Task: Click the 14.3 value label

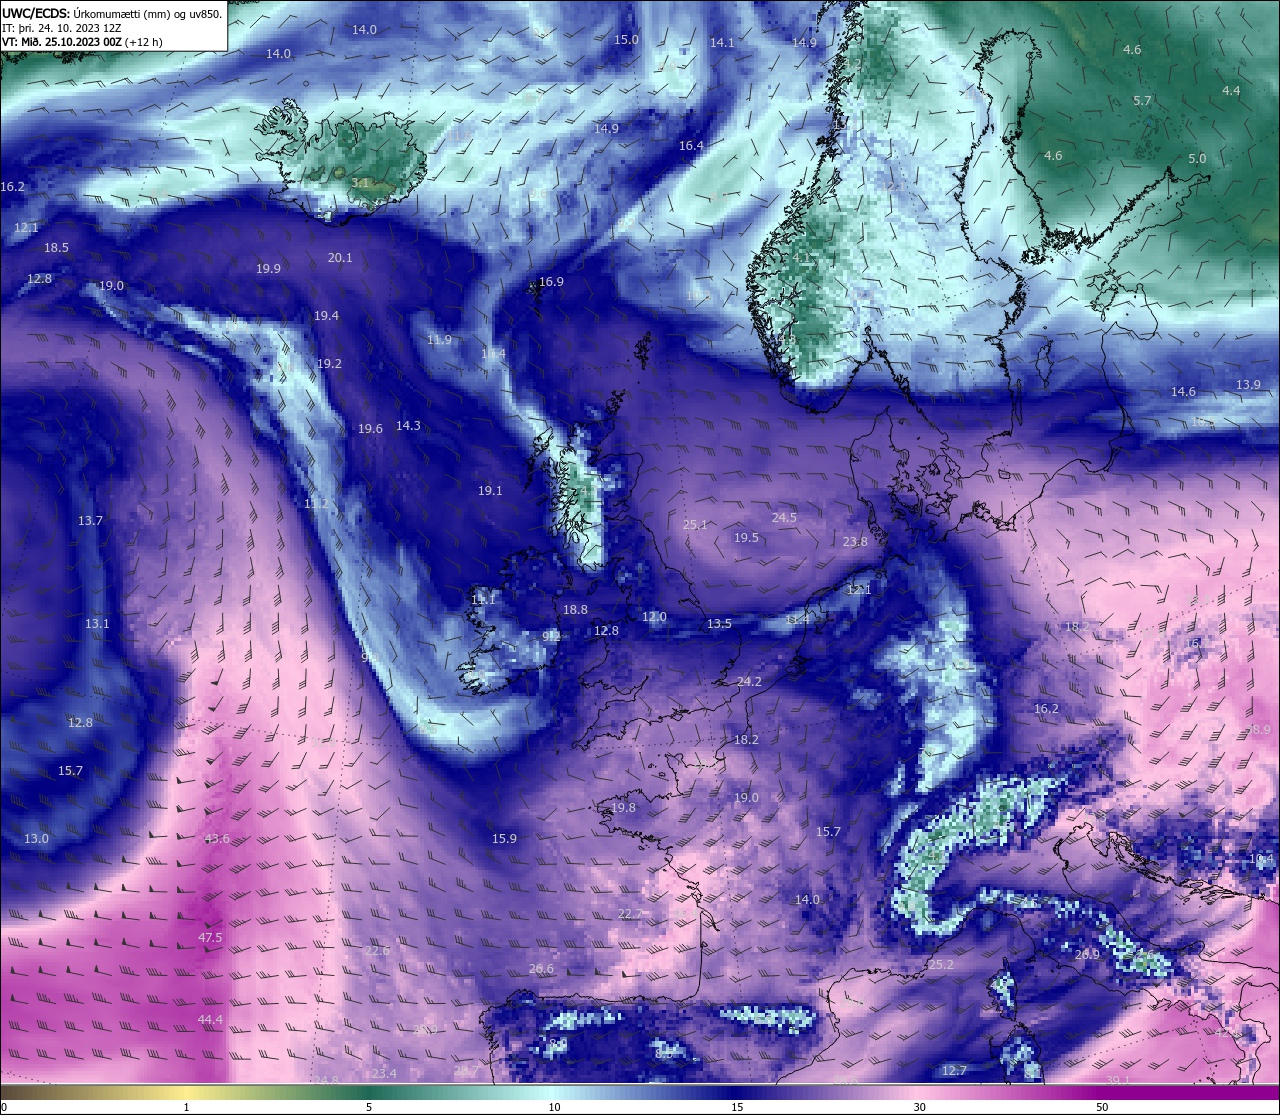Action: click(x=408, y=426)
